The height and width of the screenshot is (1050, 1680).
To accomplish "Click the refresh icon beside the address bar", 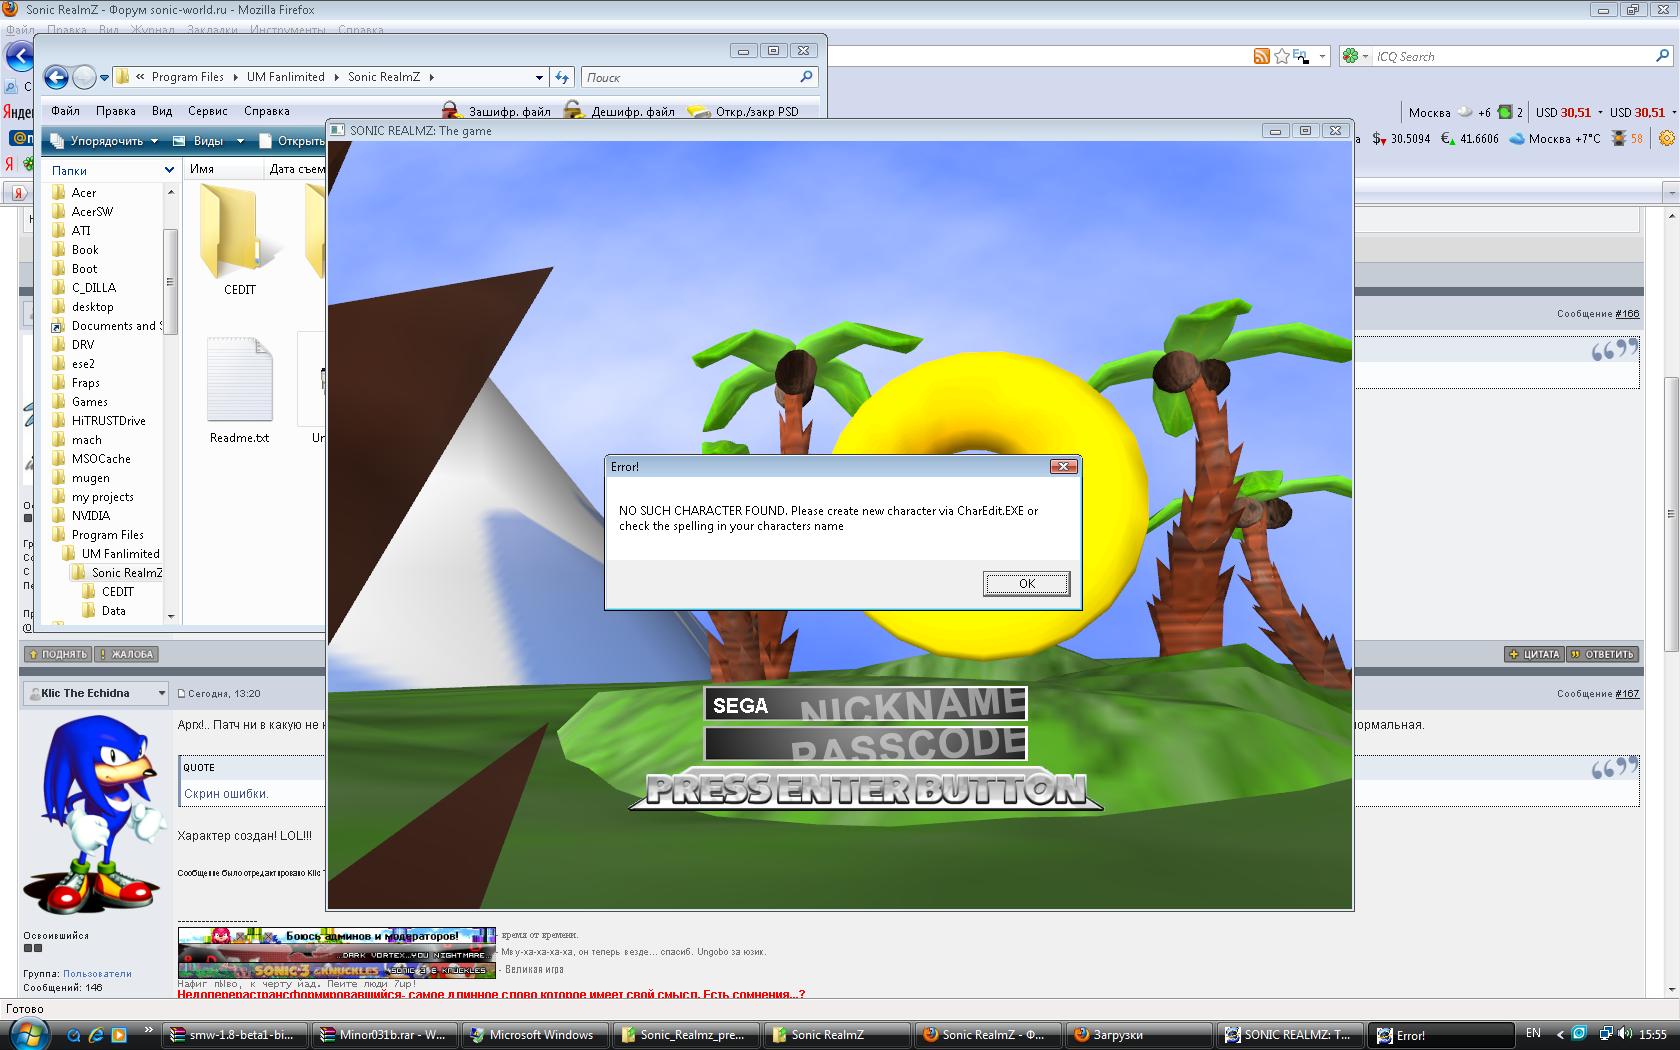I will 562,77.
